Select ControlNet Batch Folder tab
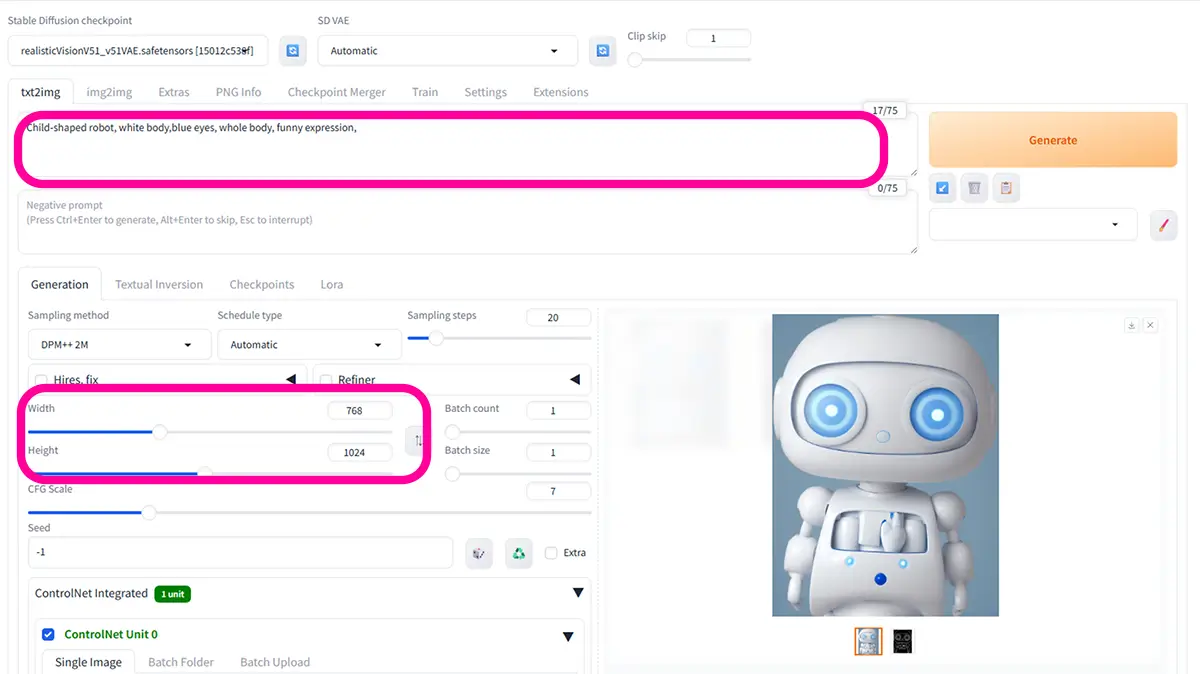The height and width of the screenshot is (674, 1200). [x=181, y=662]
